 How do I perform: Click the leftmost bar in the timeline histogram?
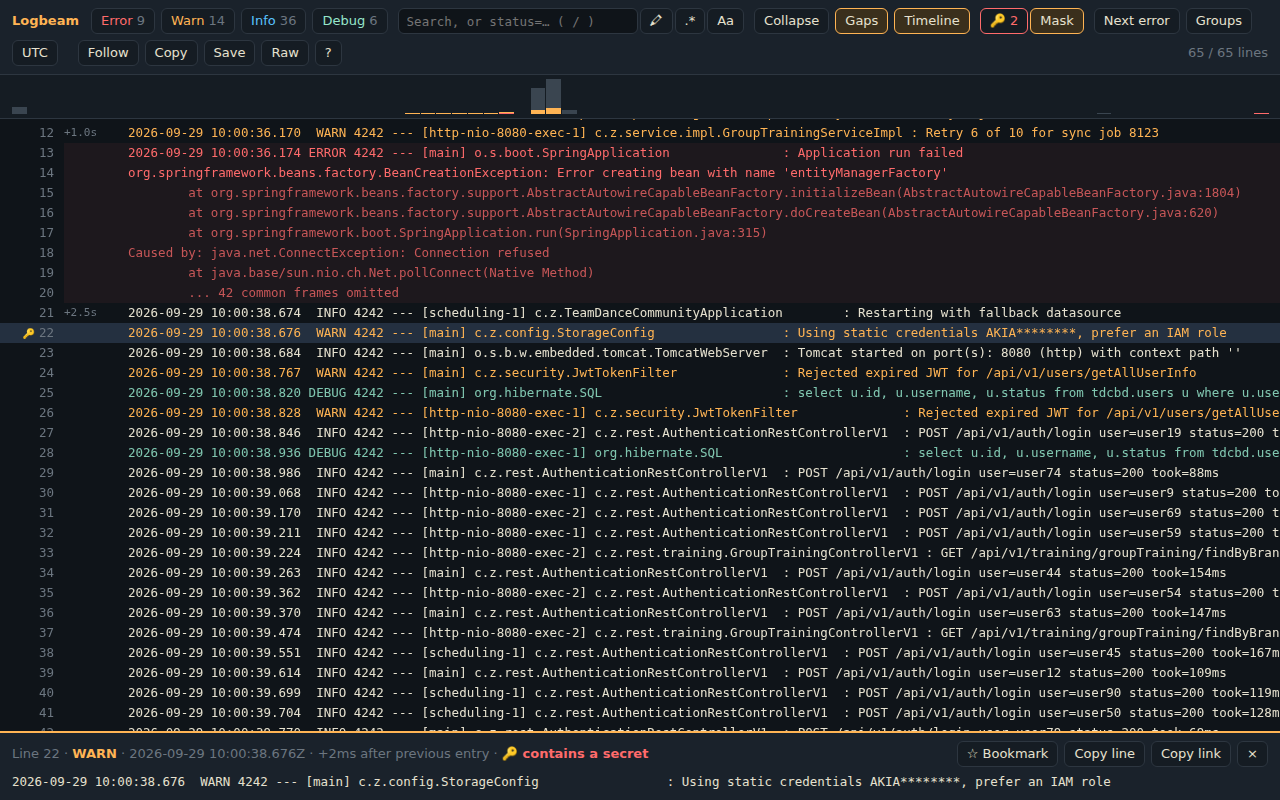19,110
